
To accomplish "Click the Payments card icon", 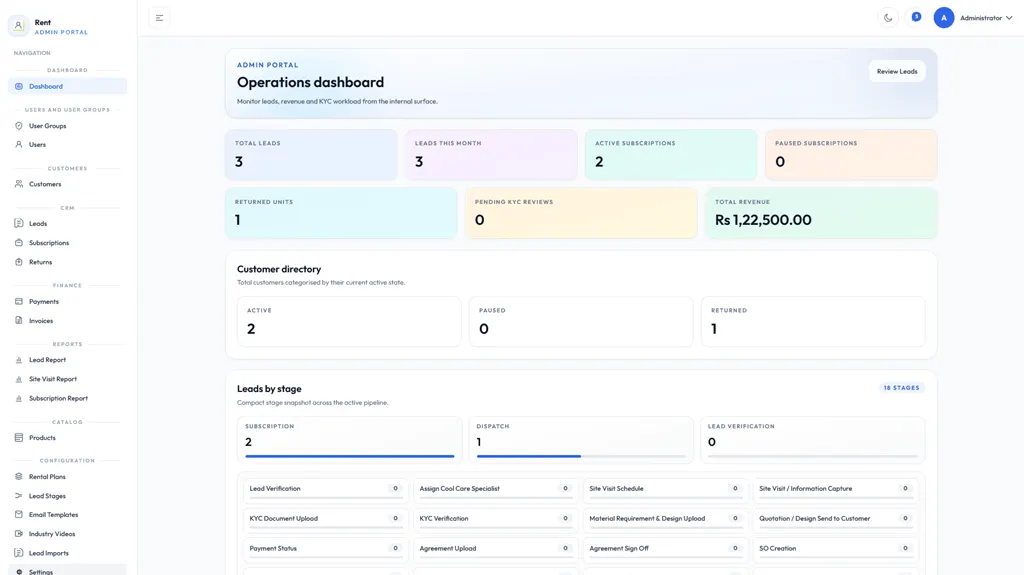I will 18,301.
